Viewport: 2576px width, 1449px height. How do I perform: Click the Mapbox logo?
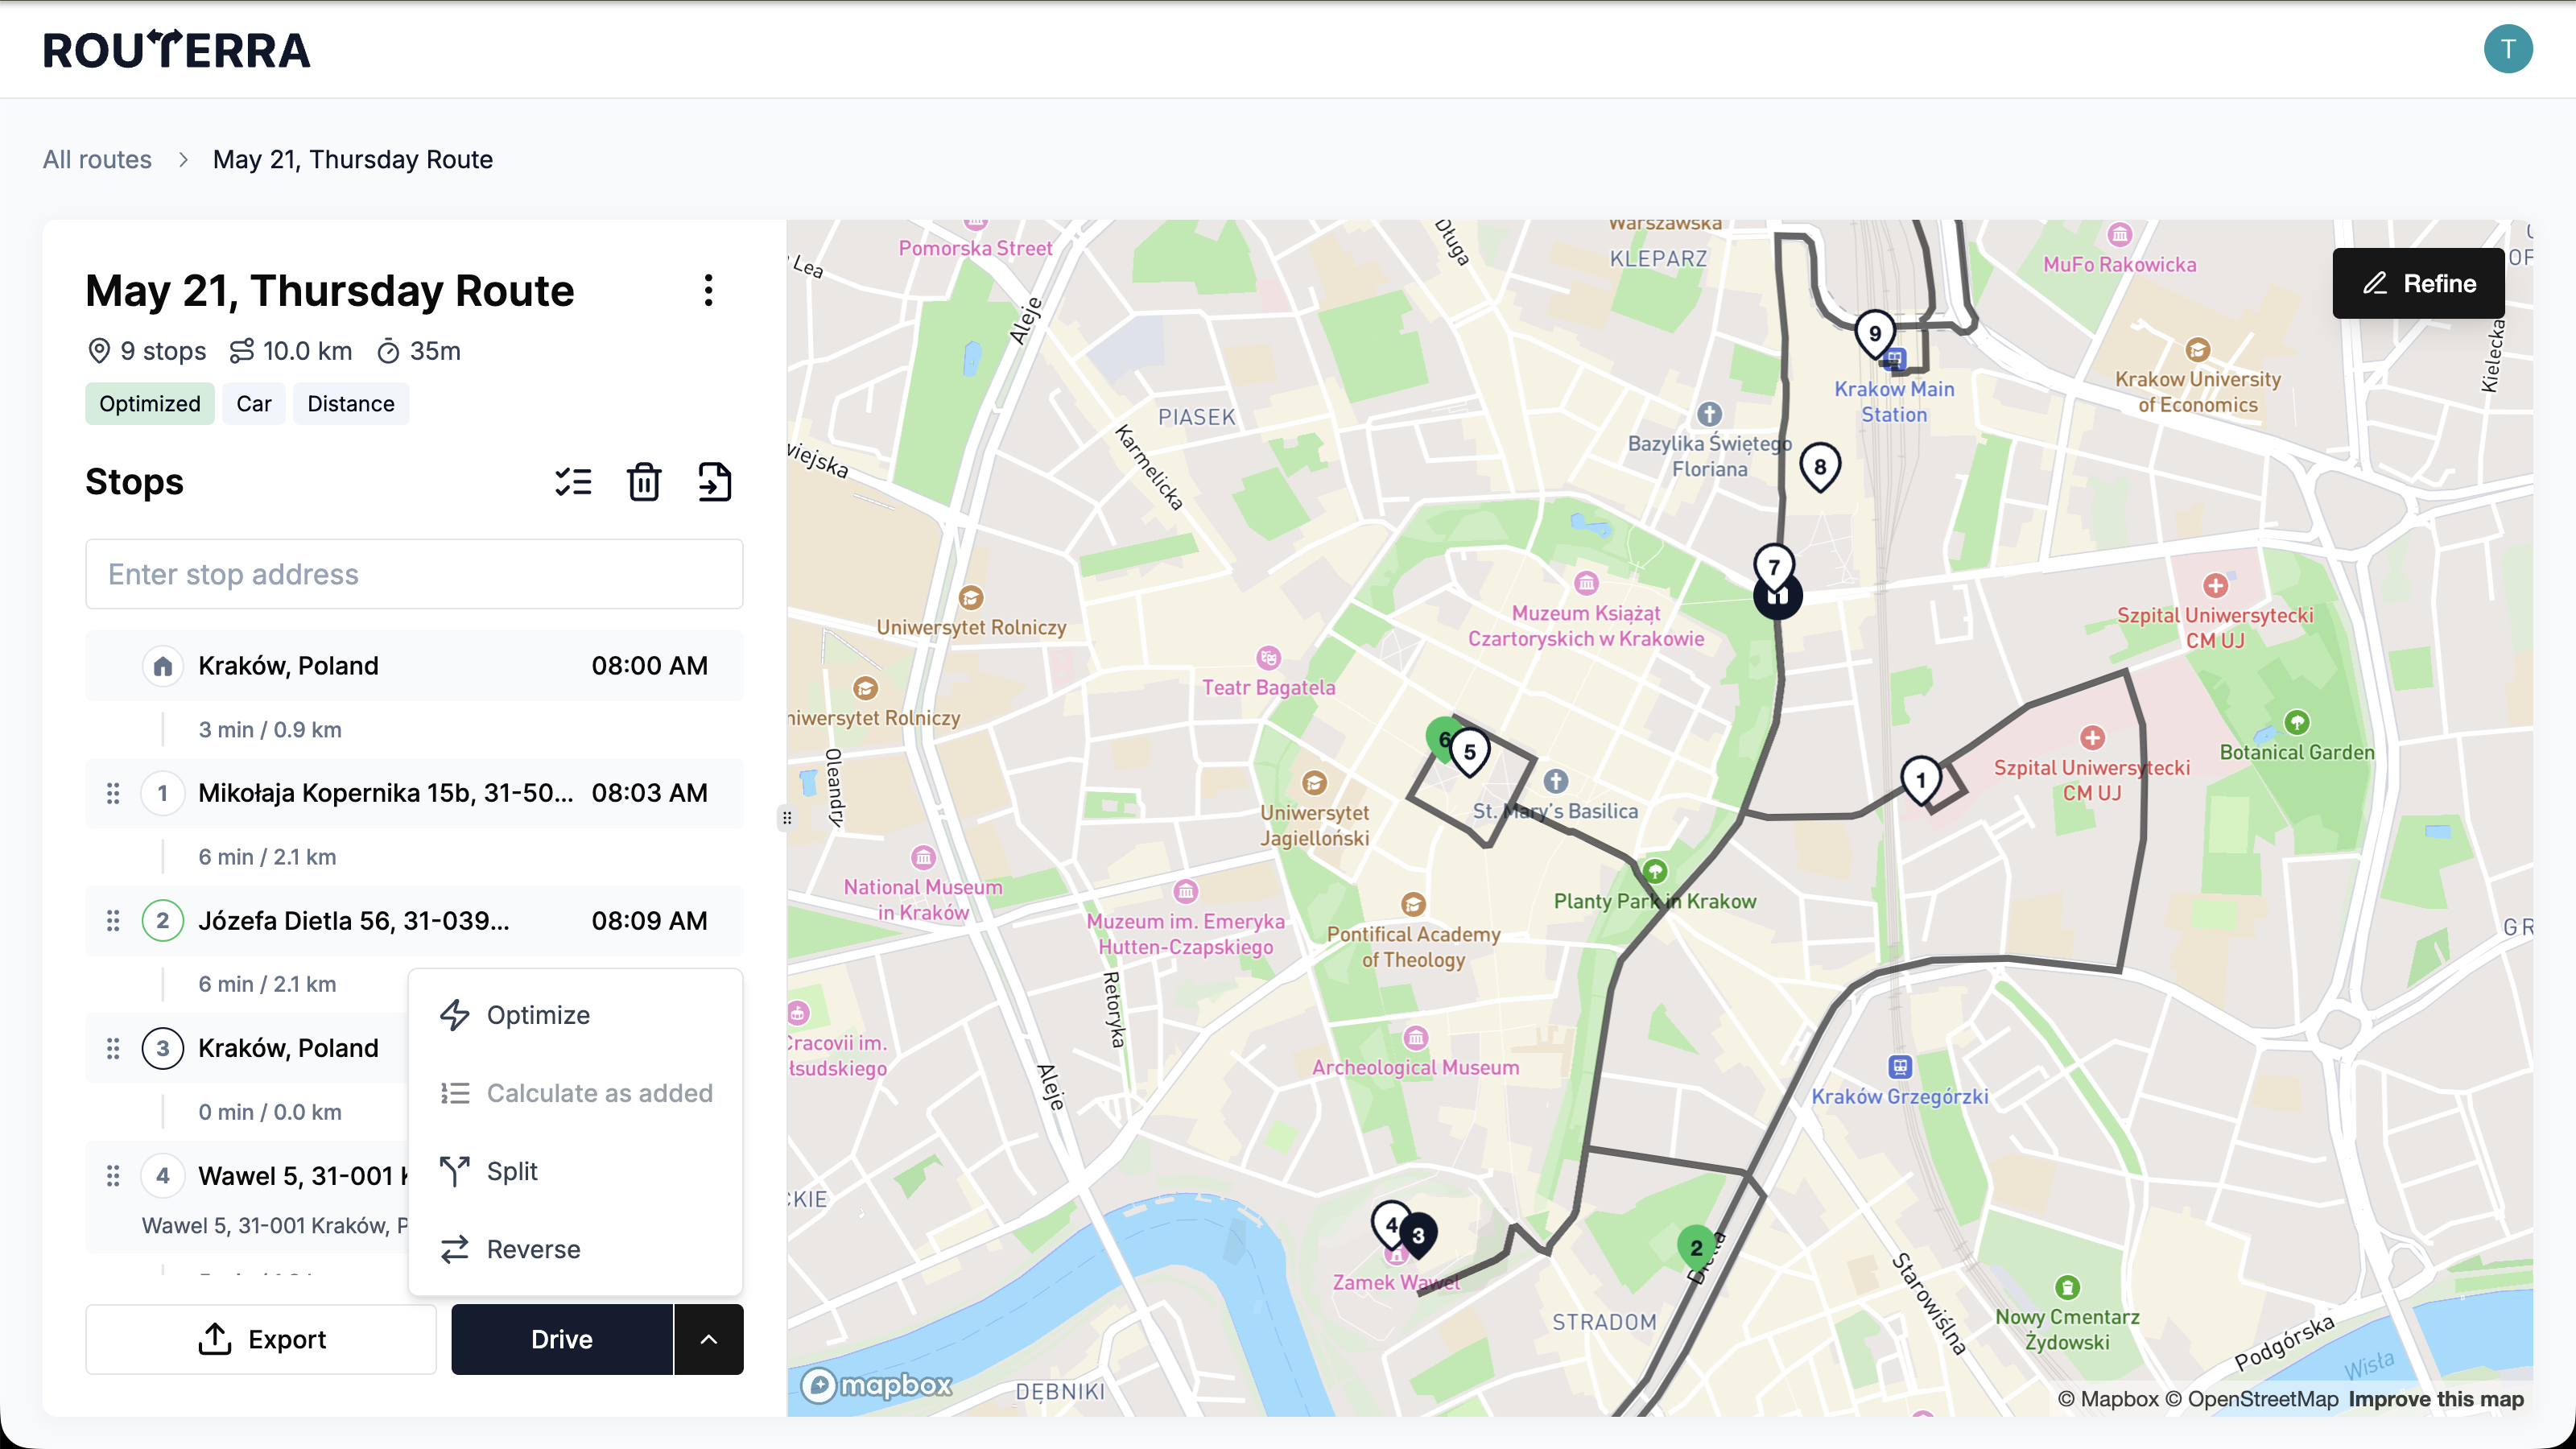[877, 1385]
